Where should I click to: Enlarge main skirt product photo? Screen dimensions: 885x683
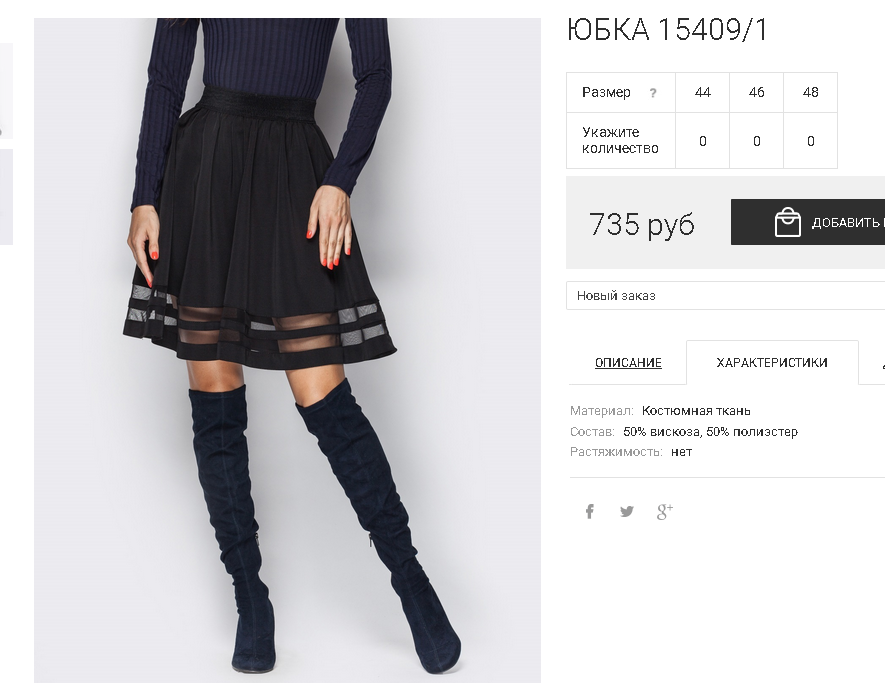tap(287, 350)
